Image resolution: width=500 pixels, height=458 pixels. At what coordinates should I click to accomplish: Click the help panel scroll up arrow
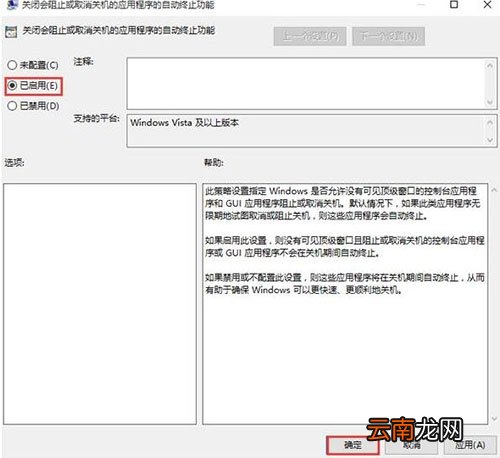(x=494, y=190)
